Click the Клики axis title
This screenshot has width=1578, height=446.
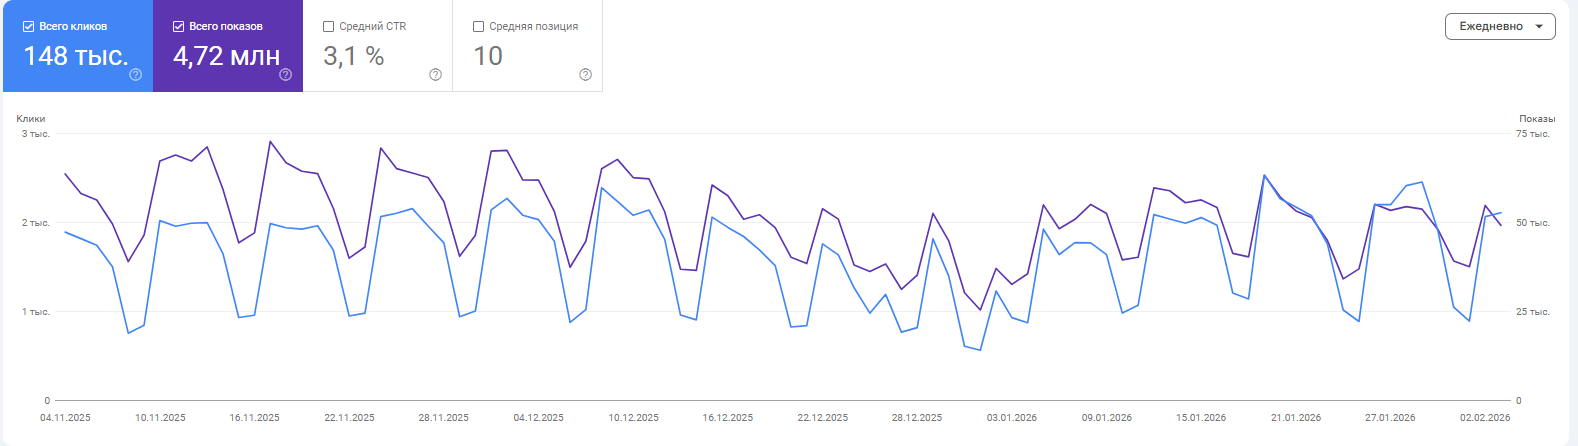click(x=31, y=119)
